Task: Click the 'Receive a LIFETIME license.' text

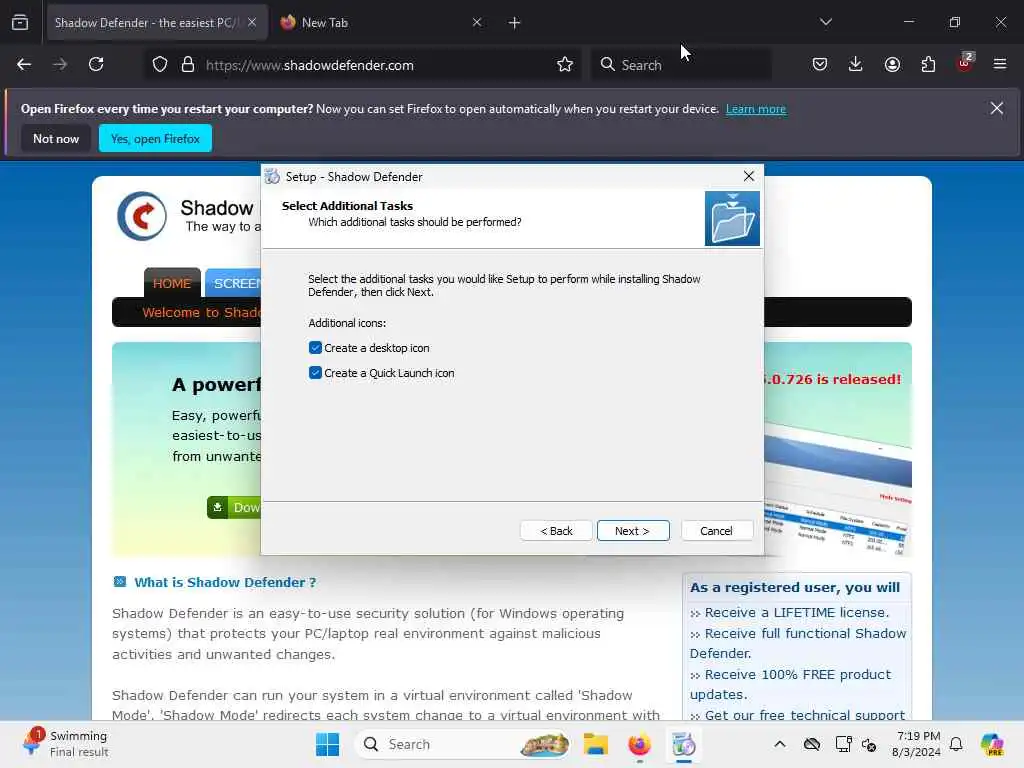Action: point(797,612)
